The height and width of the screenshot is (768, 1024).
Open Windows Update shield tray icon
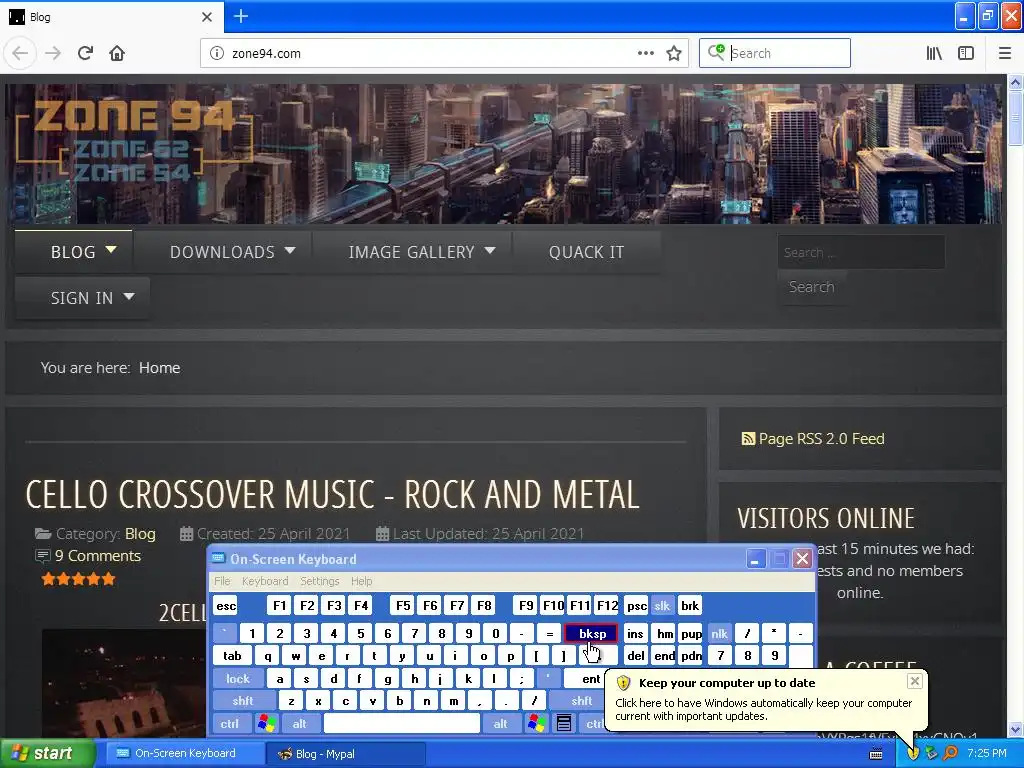(x=913, y=753)
